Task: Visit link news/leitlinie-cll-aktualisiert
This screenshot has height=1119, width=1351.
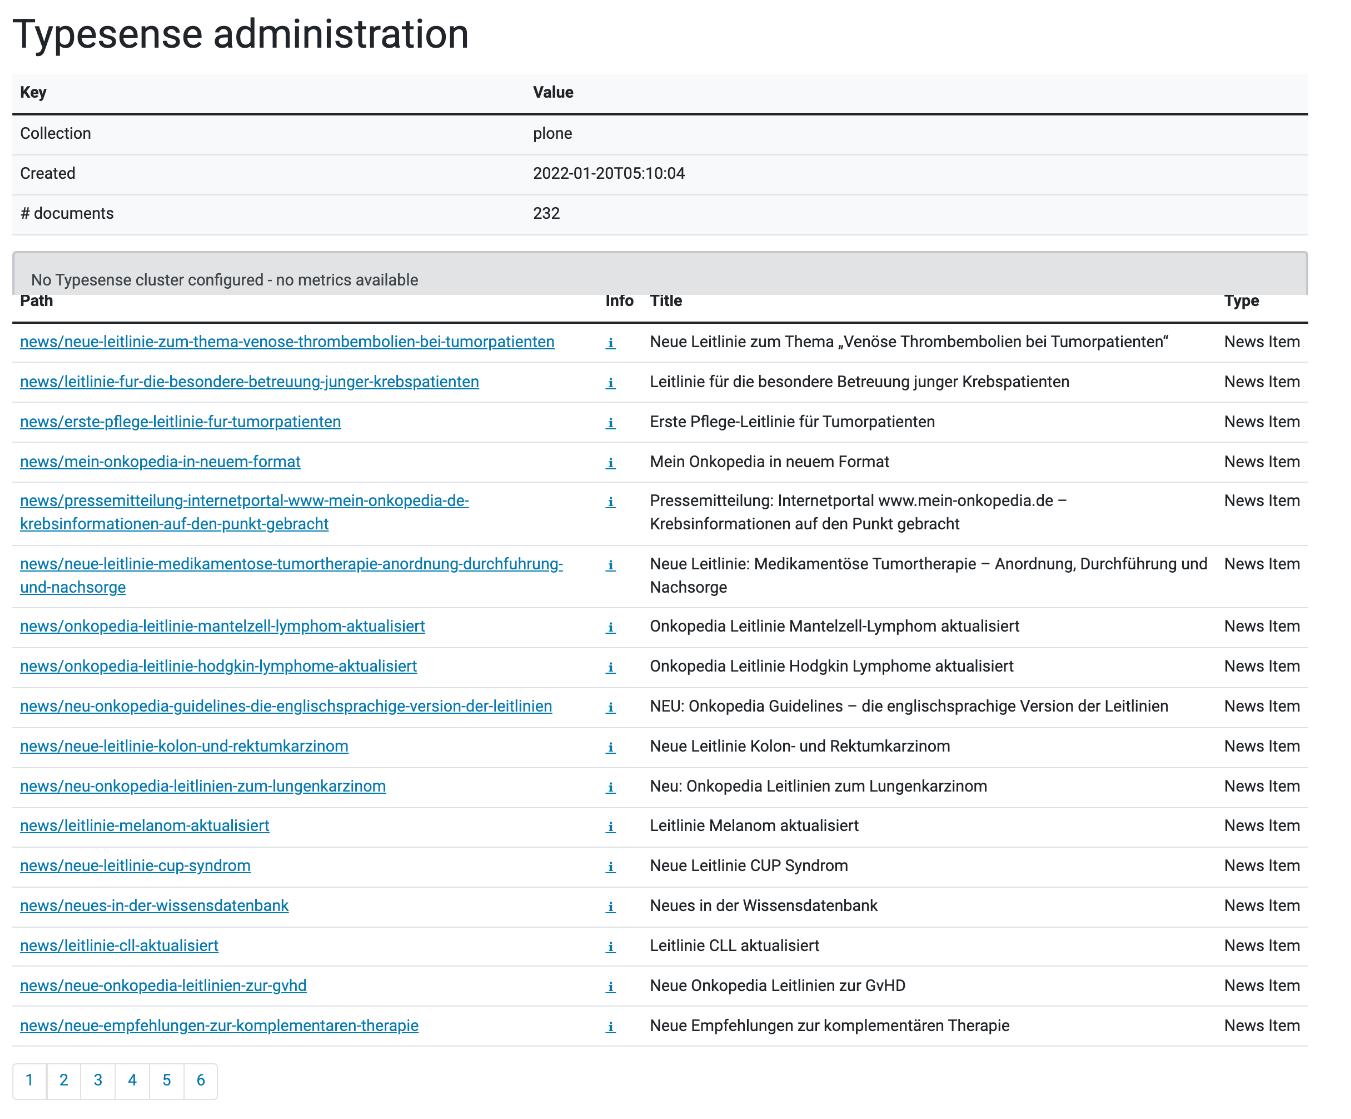Action: click(119, 946)
